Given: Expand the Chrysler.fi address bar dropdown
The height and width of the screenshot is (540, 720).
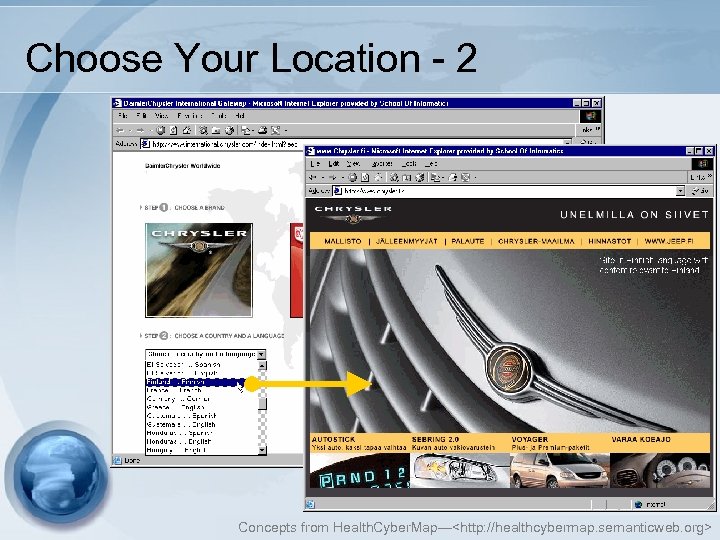Looking at the screenshot, I should (x=680, y=191).
